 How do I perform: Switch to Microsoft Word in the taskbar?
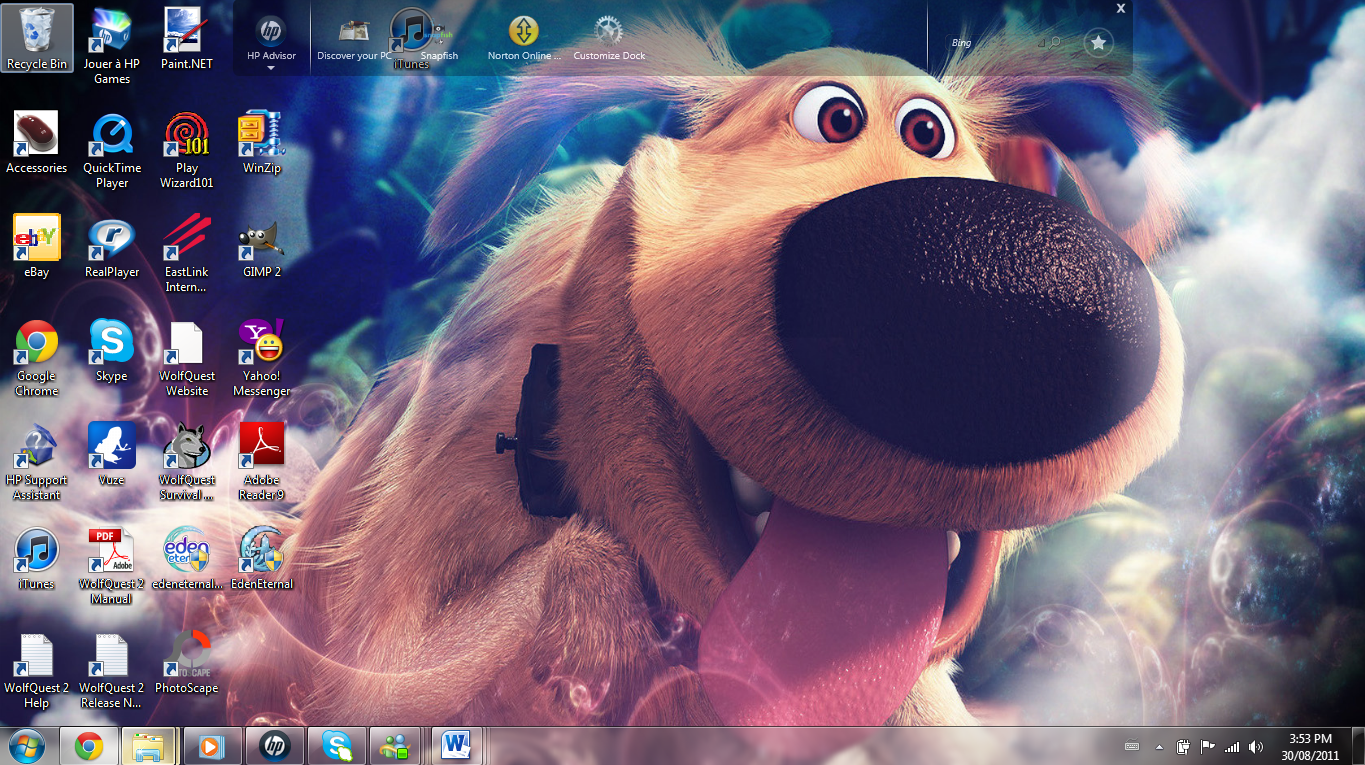[456, 746]
